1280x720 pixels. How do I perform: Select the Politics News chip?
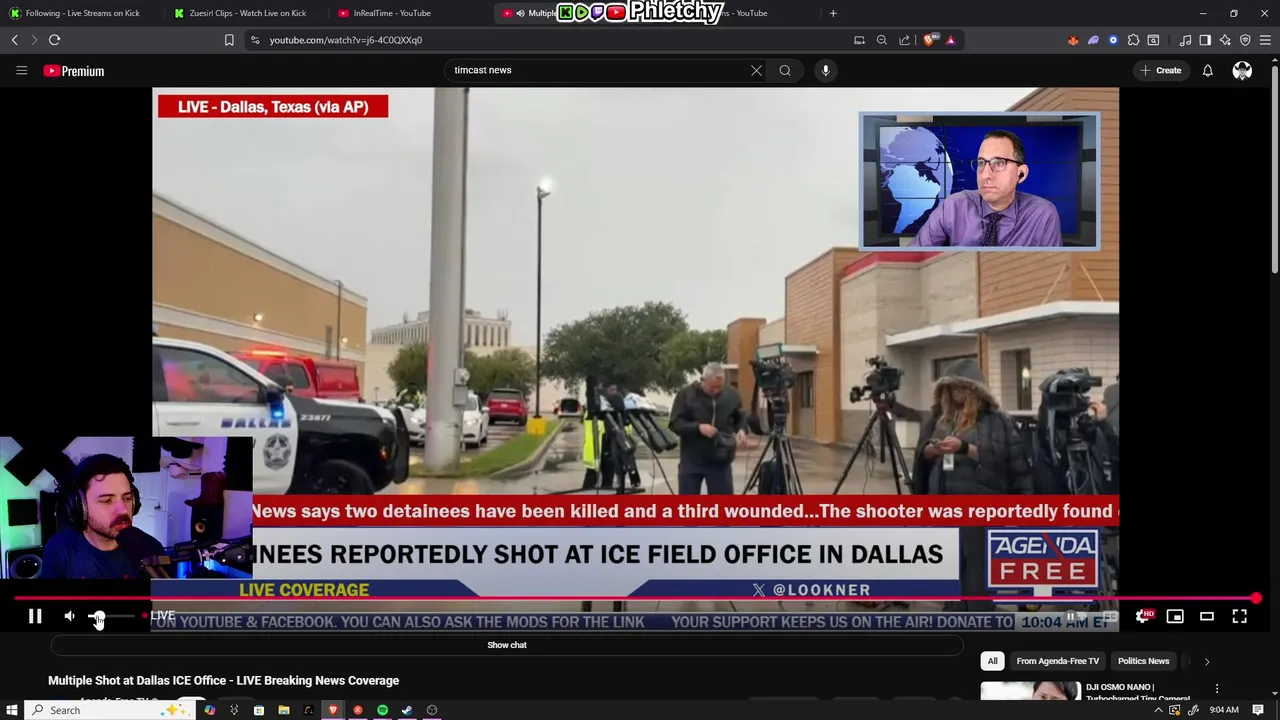pyautogui.click(x=1143, y=661)
